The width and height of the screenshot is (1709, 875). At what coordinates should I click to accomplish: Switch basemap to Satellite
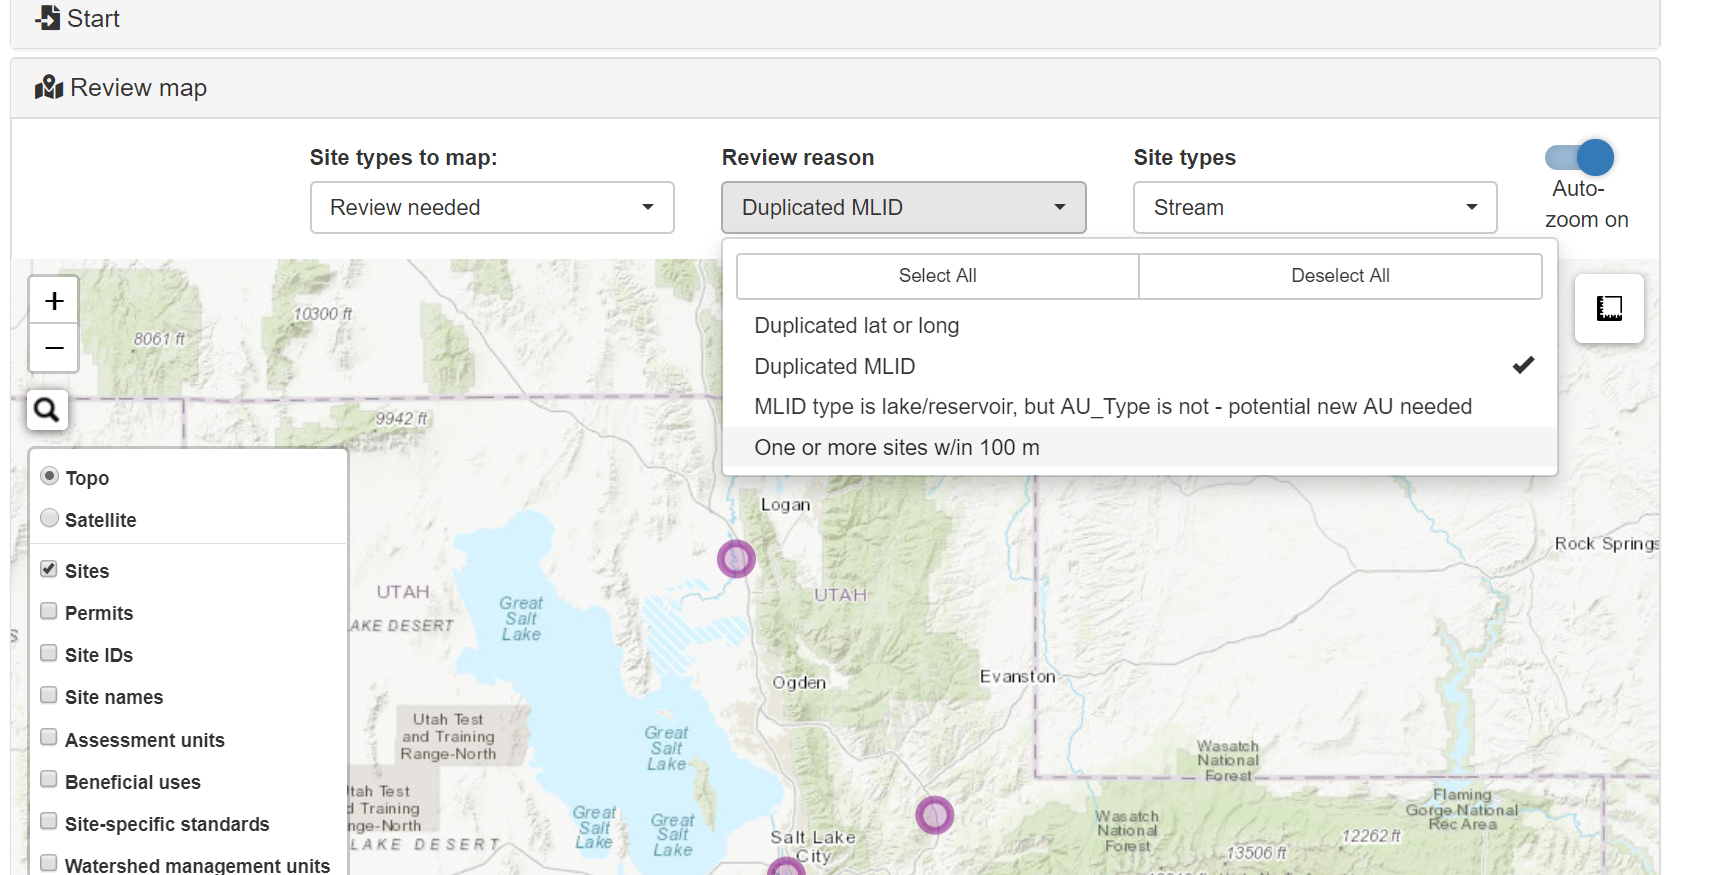[x=49, y=518]
